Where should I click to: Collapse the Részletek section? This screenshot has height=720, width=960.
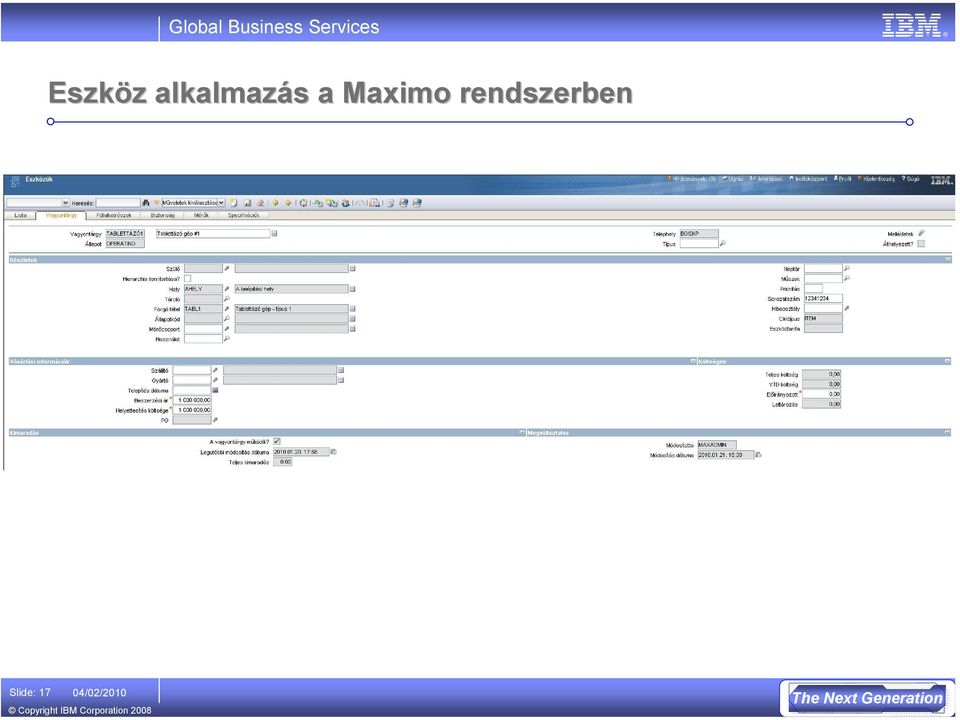948,260
